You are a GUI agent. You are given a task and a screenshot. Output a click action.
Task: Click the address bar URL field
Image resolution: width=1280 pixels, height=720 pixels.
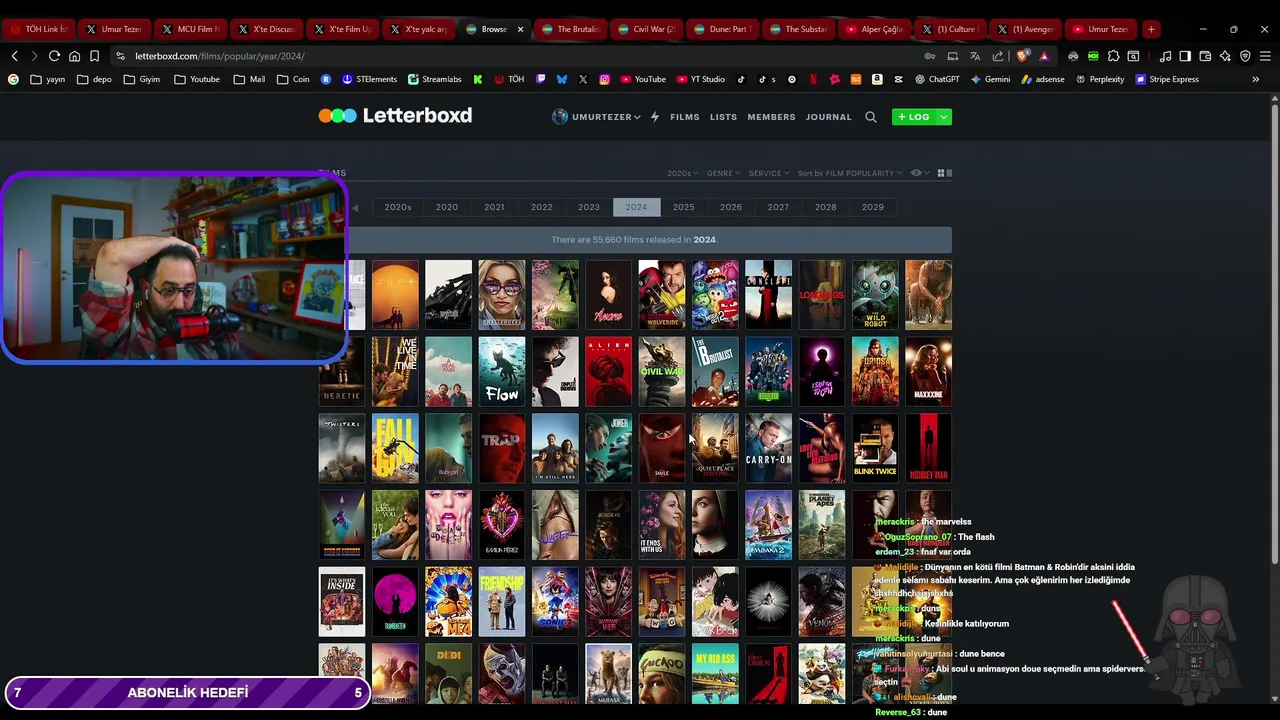(520, 56)
